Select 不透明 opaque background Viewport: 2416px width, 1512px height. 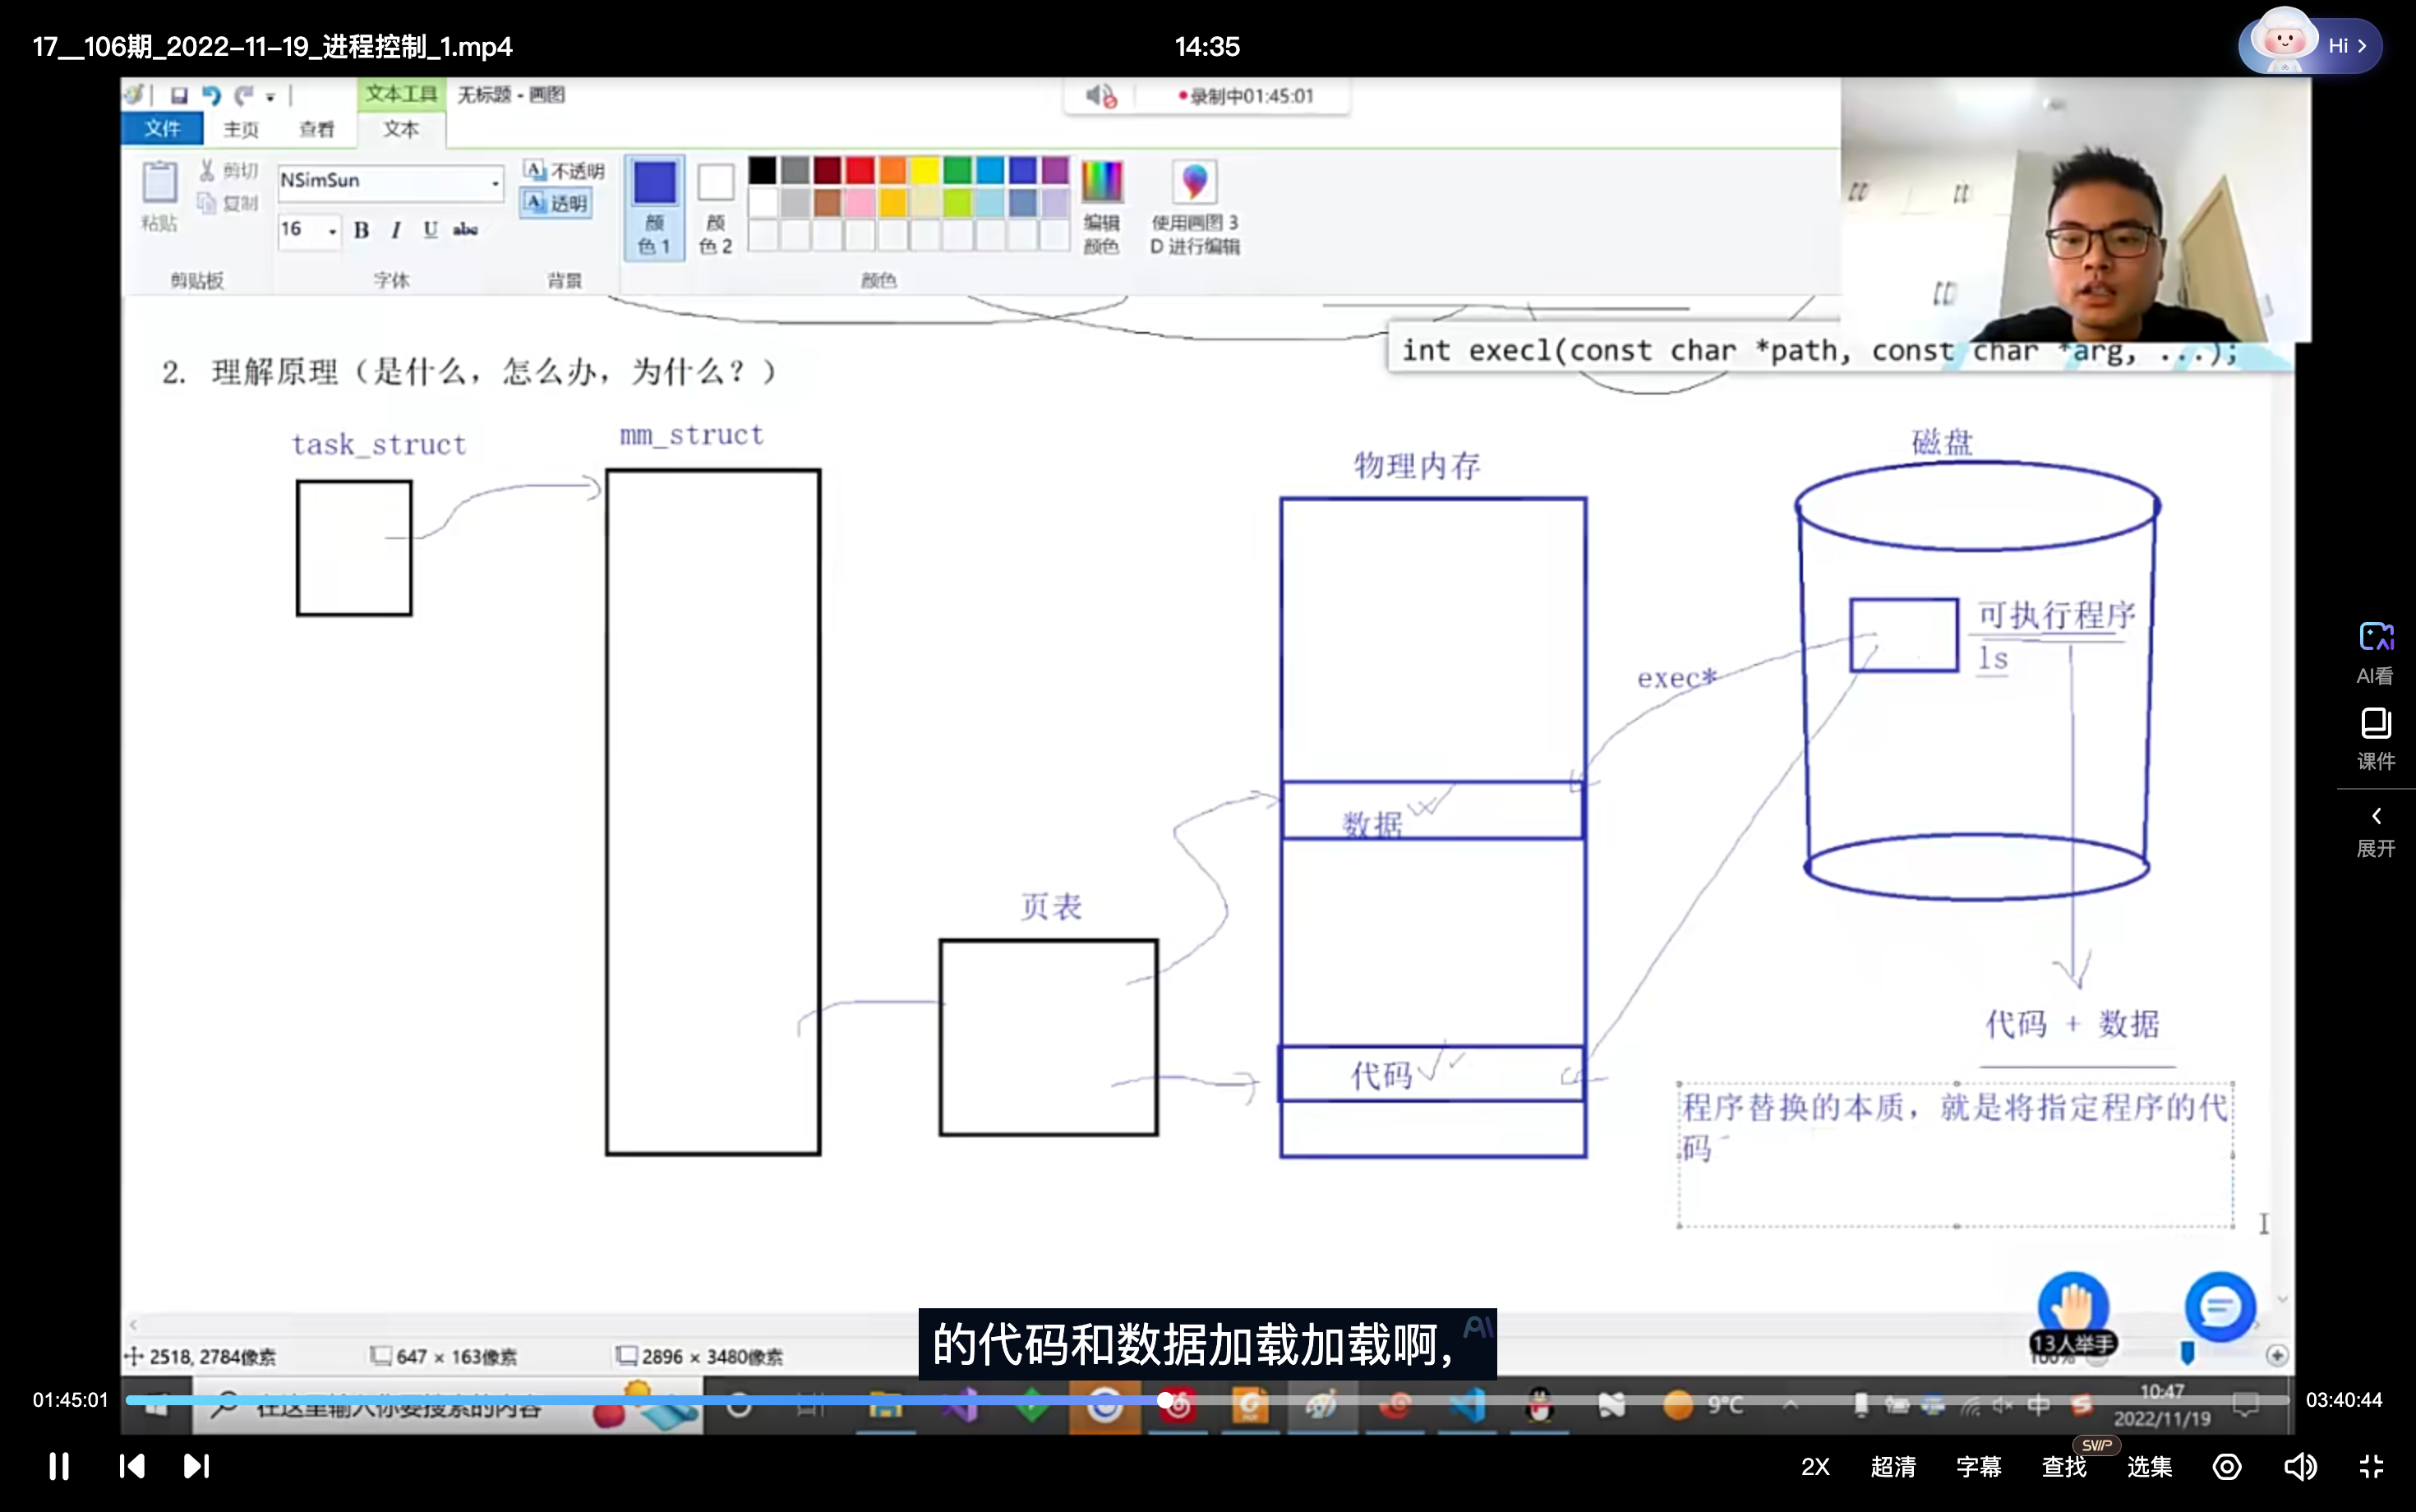[x=565, y=171]
